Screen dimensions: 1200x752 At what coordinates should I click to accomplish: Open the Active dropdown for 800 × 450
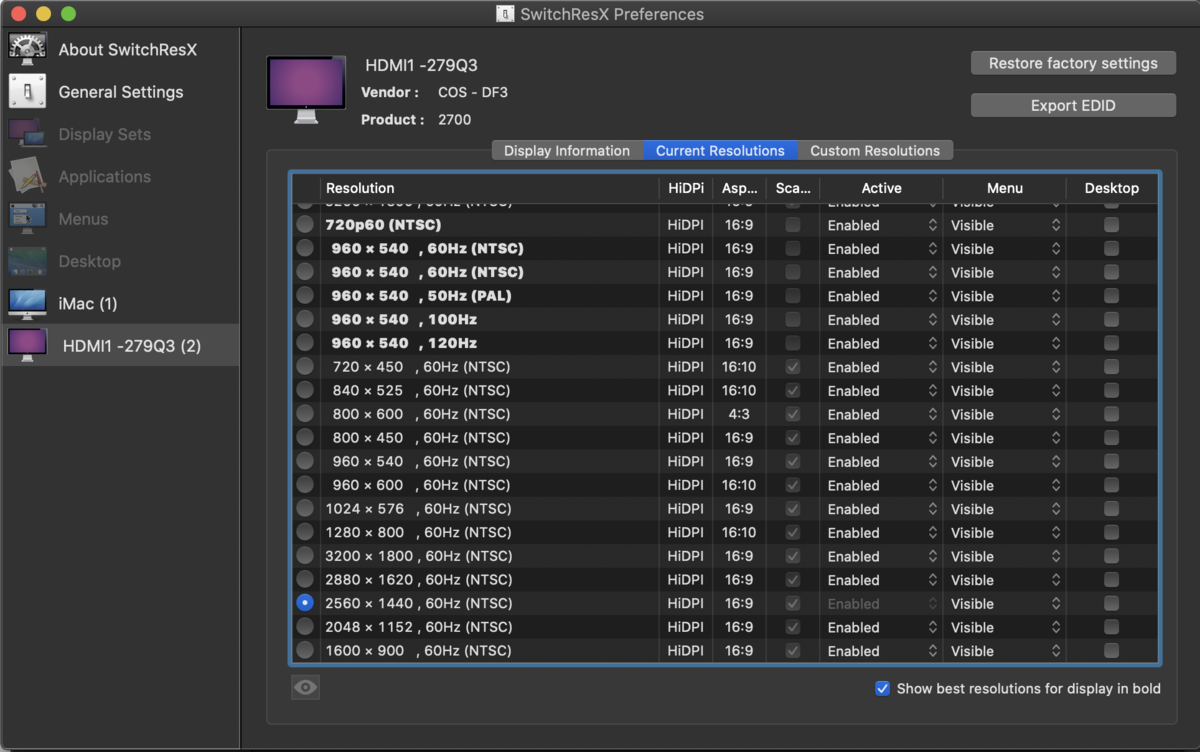click(881, 438)
